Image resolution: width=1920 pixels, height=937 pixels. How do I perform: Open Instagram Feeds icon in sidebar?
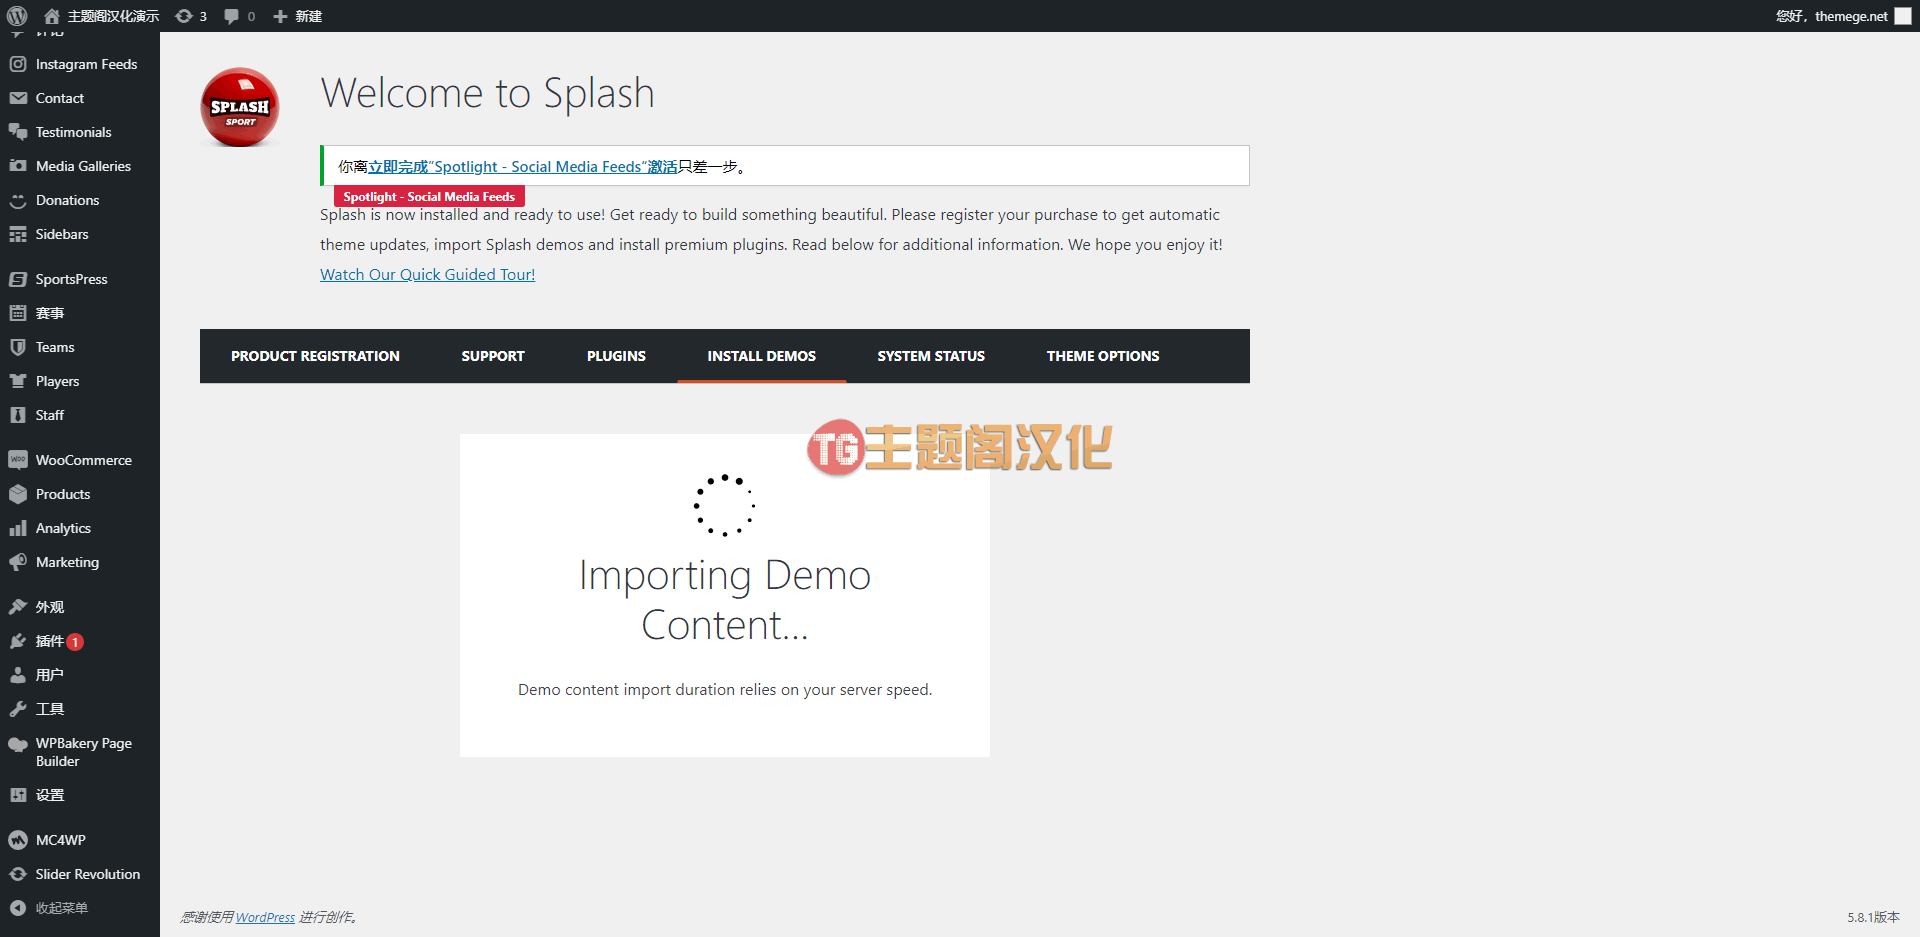18,64
